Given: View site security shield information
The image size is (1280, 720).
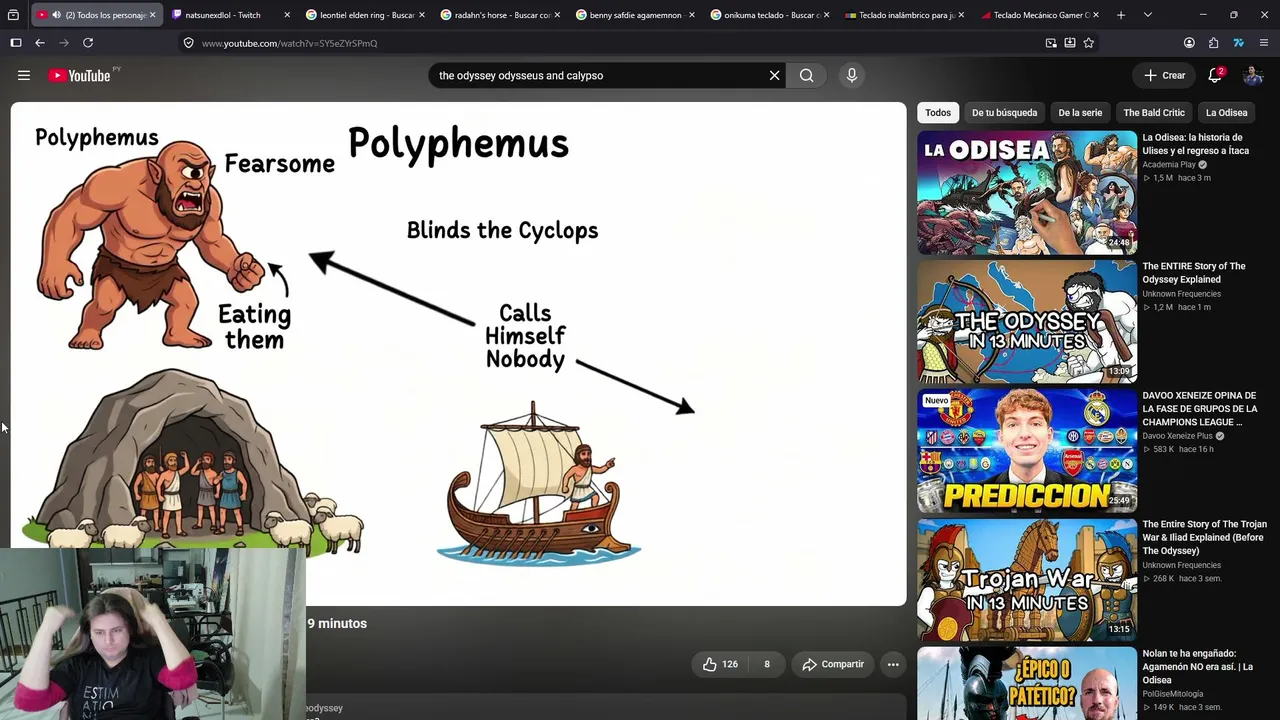Looking at the screenshot, I should coord(188,43).
